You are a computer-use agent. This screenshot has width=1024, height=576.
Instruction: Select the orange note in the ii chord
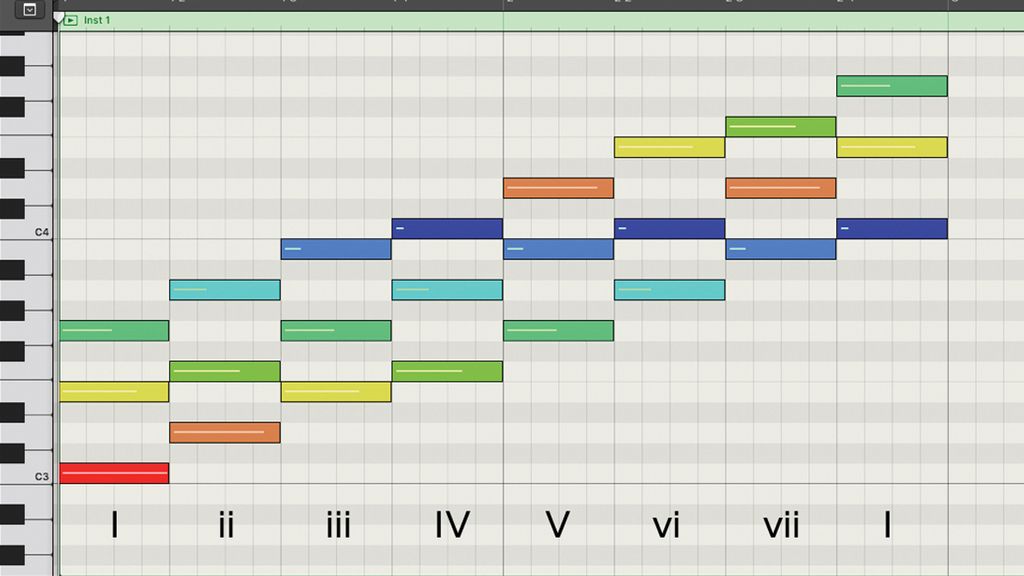point(224,432)
